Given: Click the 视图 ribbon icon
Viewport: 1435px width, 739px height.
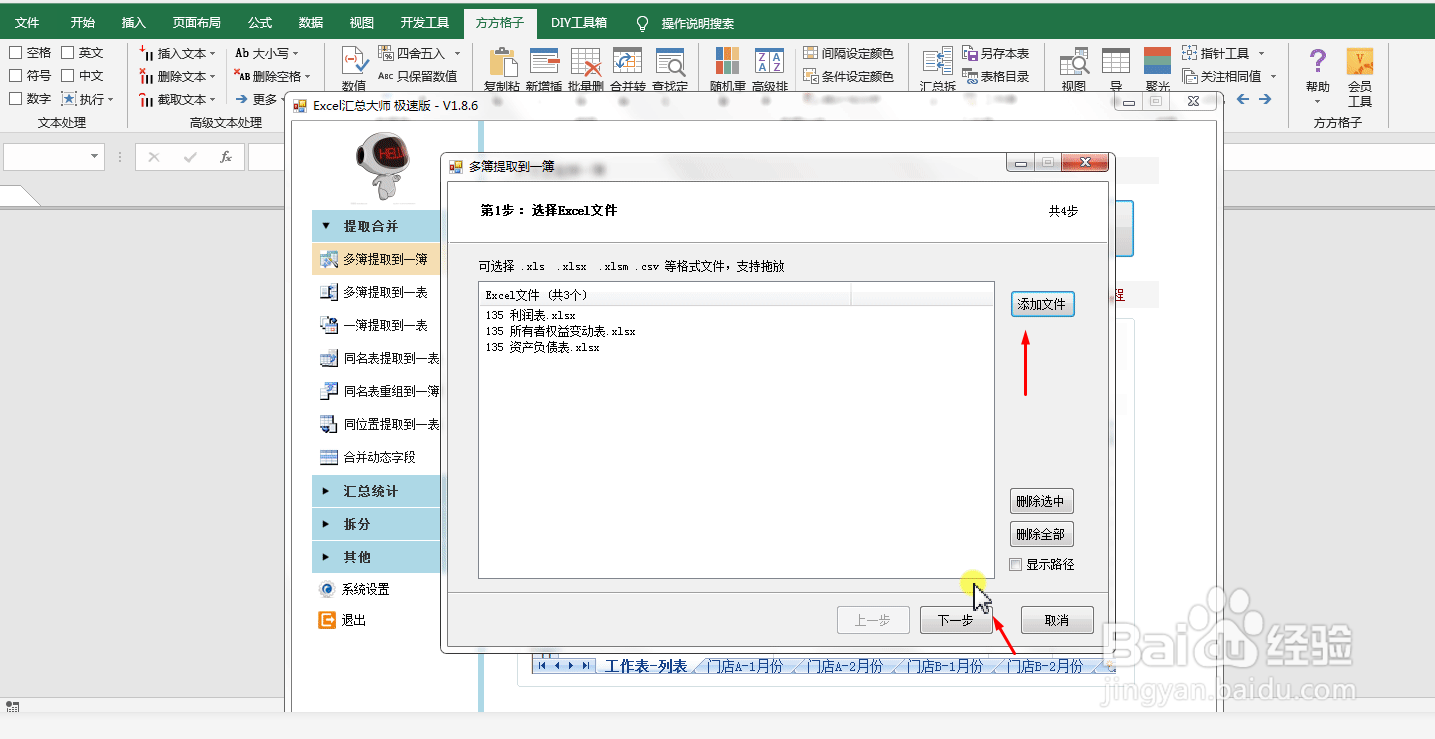Looking at the screenshot, I should tap(1074, 62).
